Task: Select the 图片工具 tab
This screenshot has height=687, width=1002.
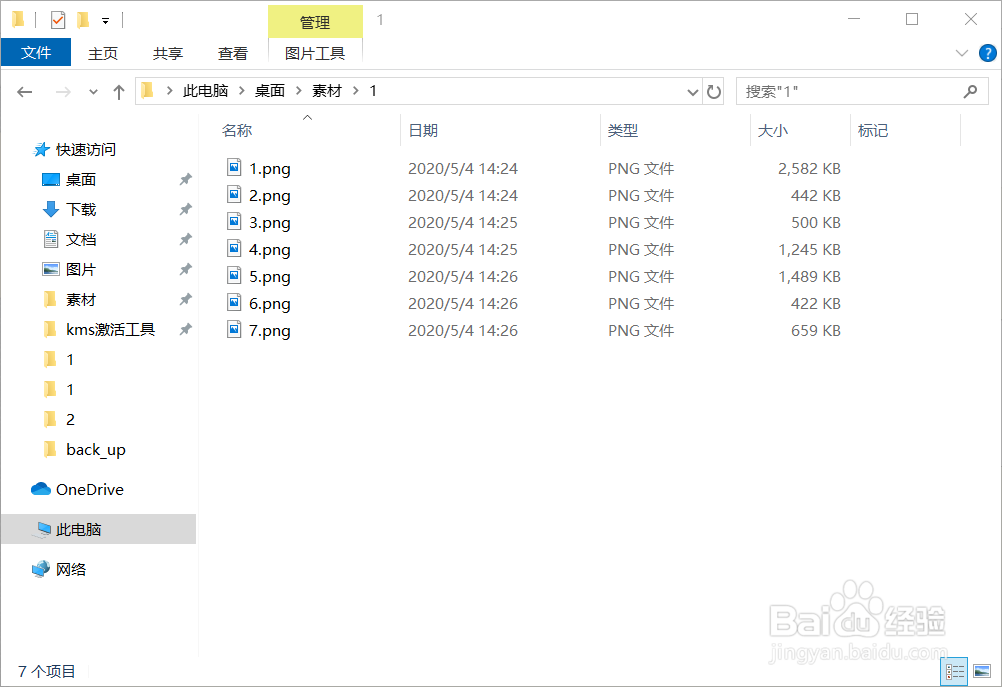Action: 315,52
